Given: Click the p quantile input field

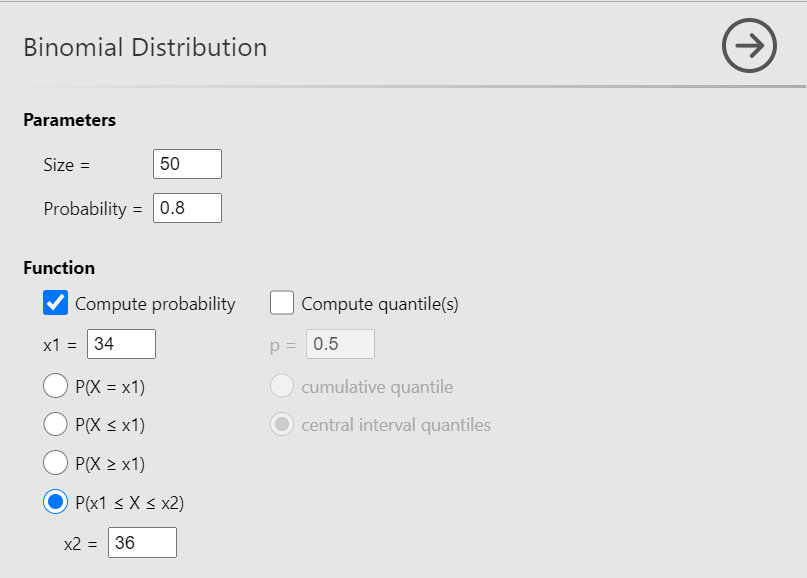Looking at the screenshot, I should (339, 344).
